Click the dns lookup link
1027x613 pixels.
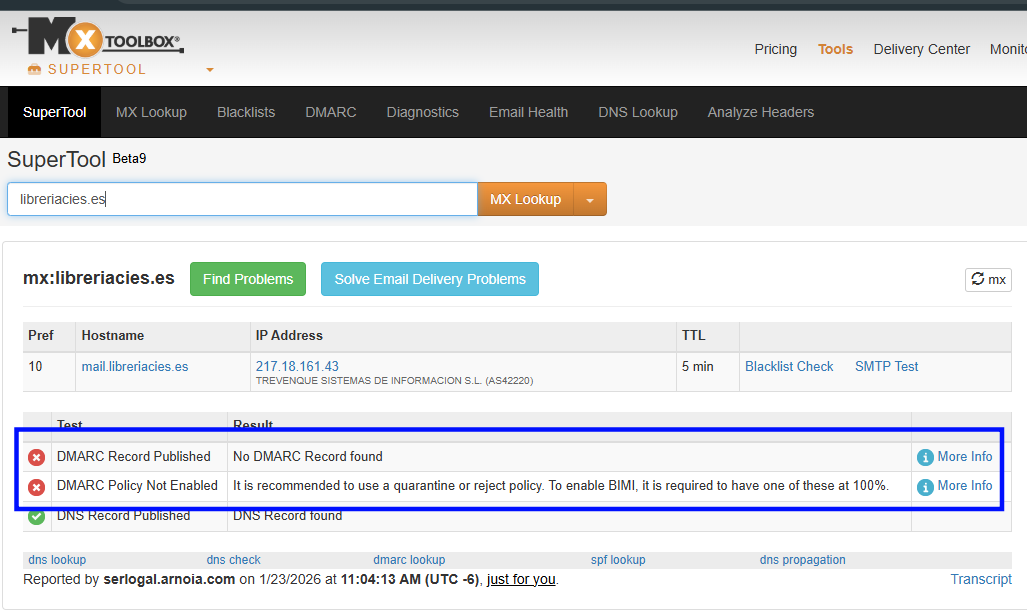coord(57,560)
